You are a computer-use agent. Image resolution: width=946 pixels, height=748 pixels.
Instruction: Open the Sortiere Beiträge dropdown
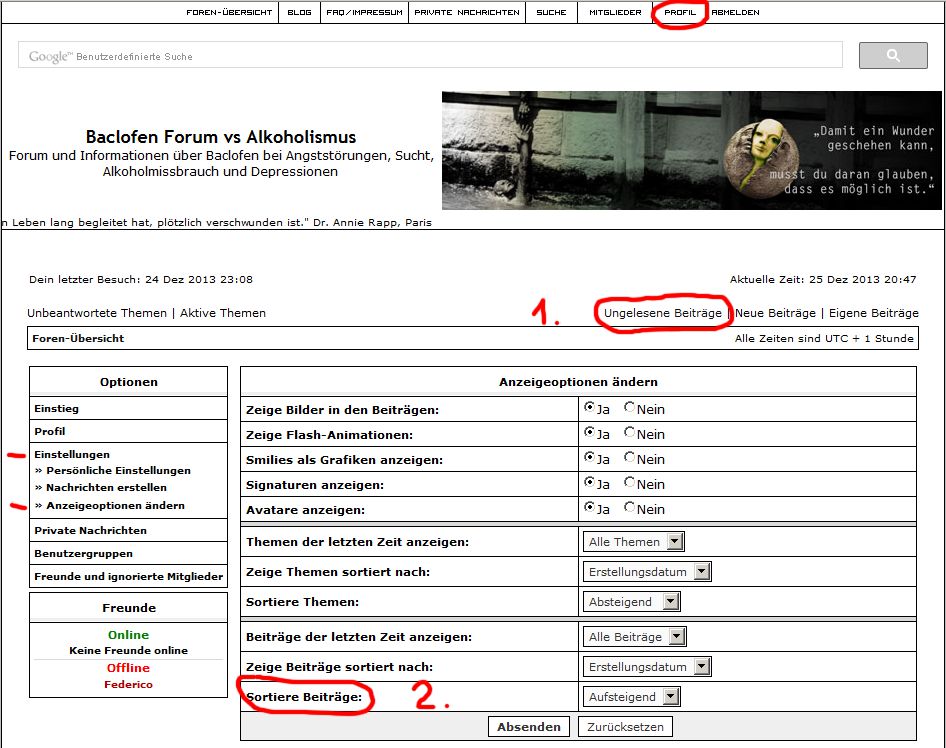point(632,696)
